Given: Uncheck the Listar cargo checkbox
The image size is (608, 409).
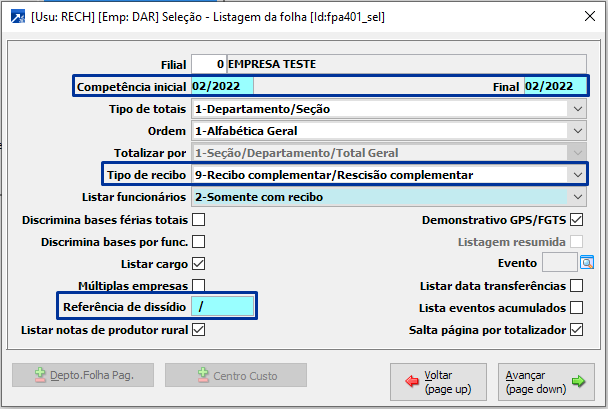Looking at the screenshot, I should click(x=199, y=264).
